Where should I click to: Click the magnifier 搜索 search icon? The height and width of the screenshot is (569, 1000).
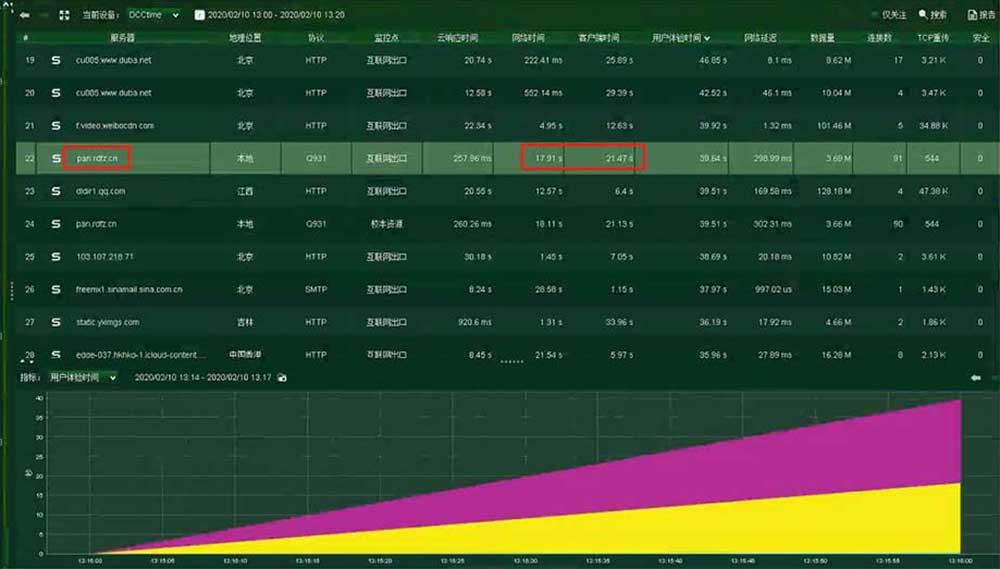[933, 15]
